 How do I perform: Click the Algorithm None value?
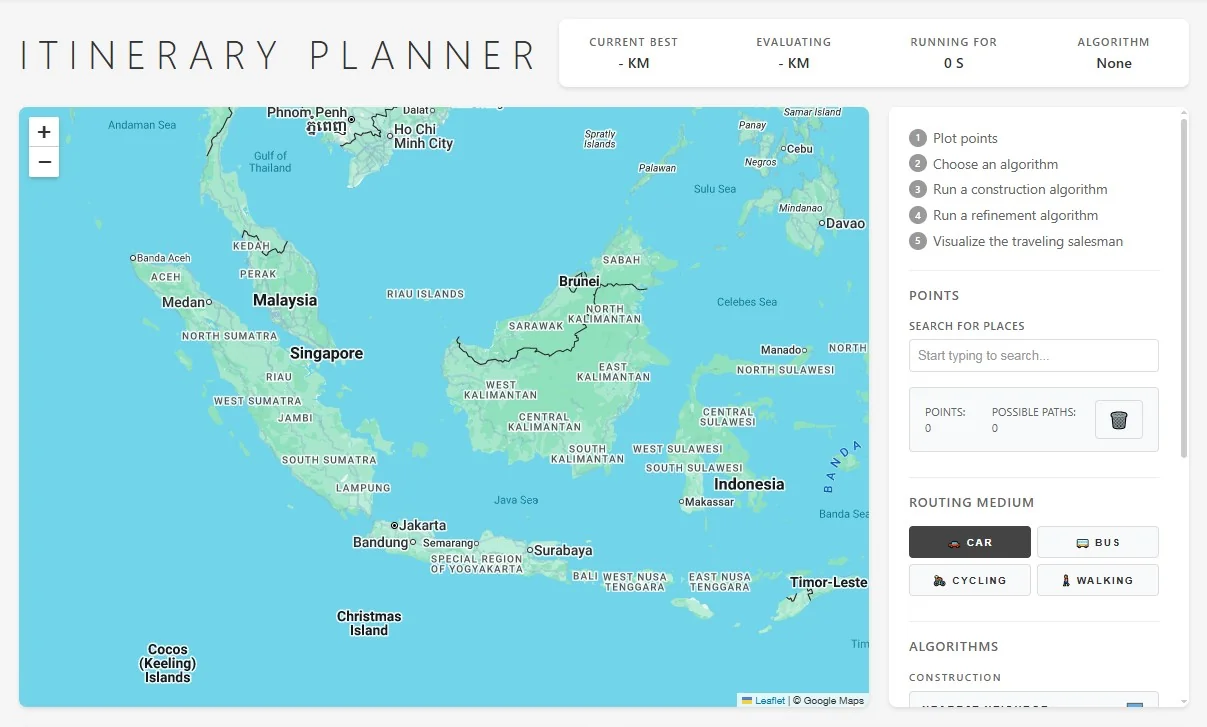1113,63
